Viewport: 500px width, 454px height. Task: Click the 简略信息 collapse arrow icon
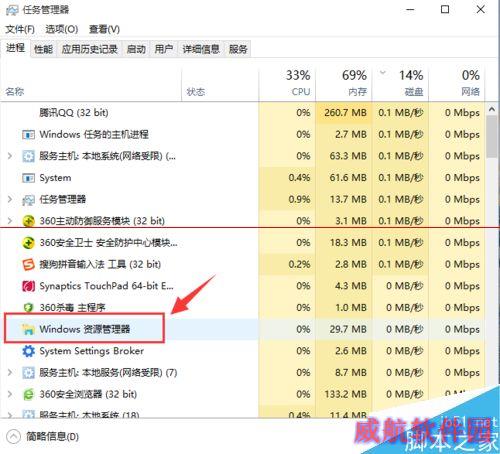click(13, 437)
